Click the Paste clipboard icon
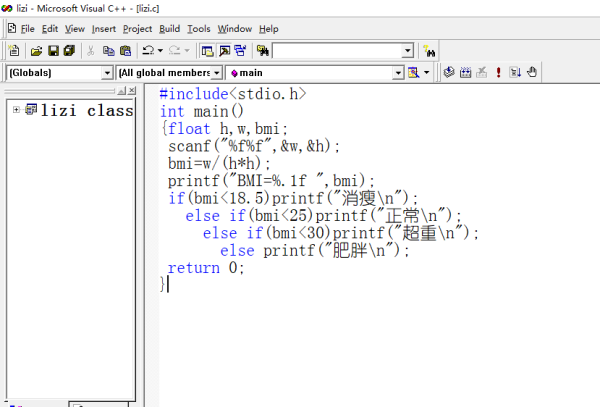This screenshot has width=600, height=407. (x=126, y=50)
